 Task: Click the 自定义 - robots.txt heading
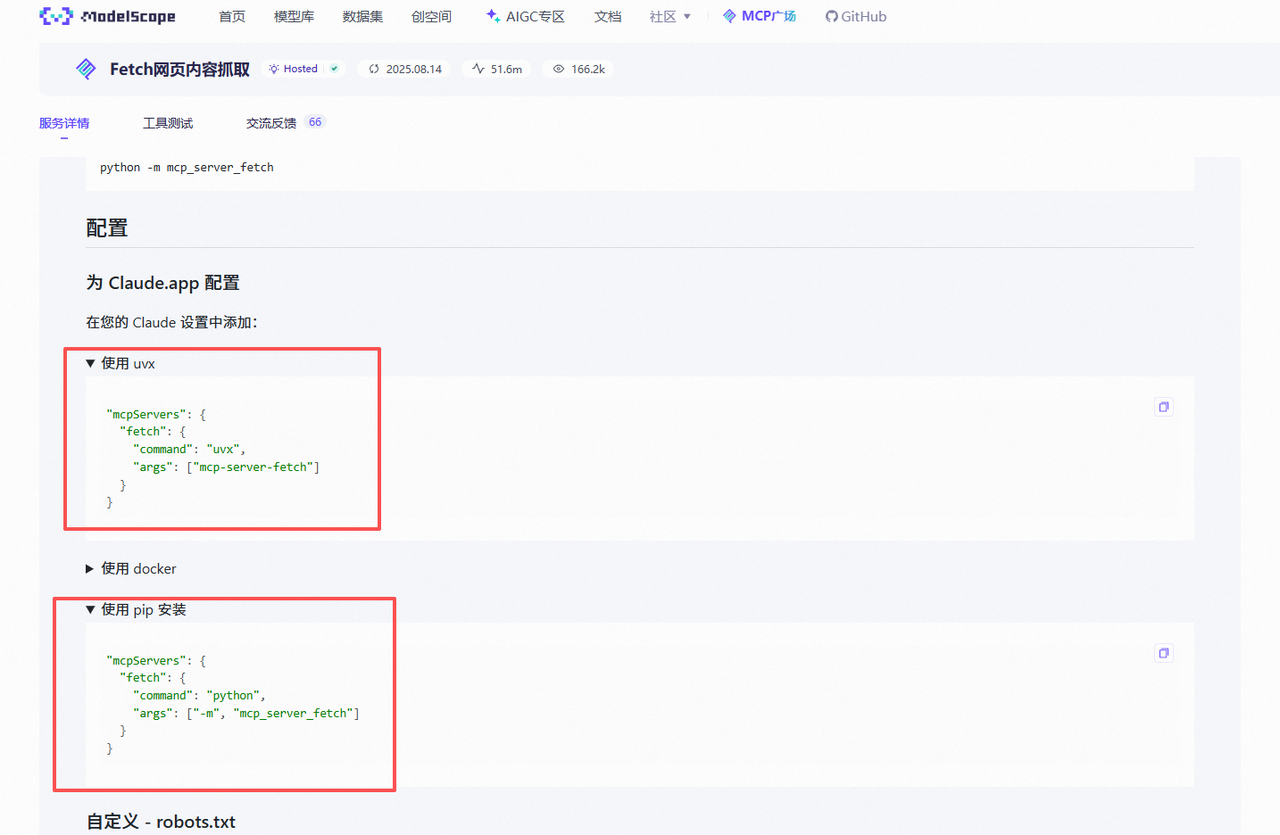(x=161, y=822)
